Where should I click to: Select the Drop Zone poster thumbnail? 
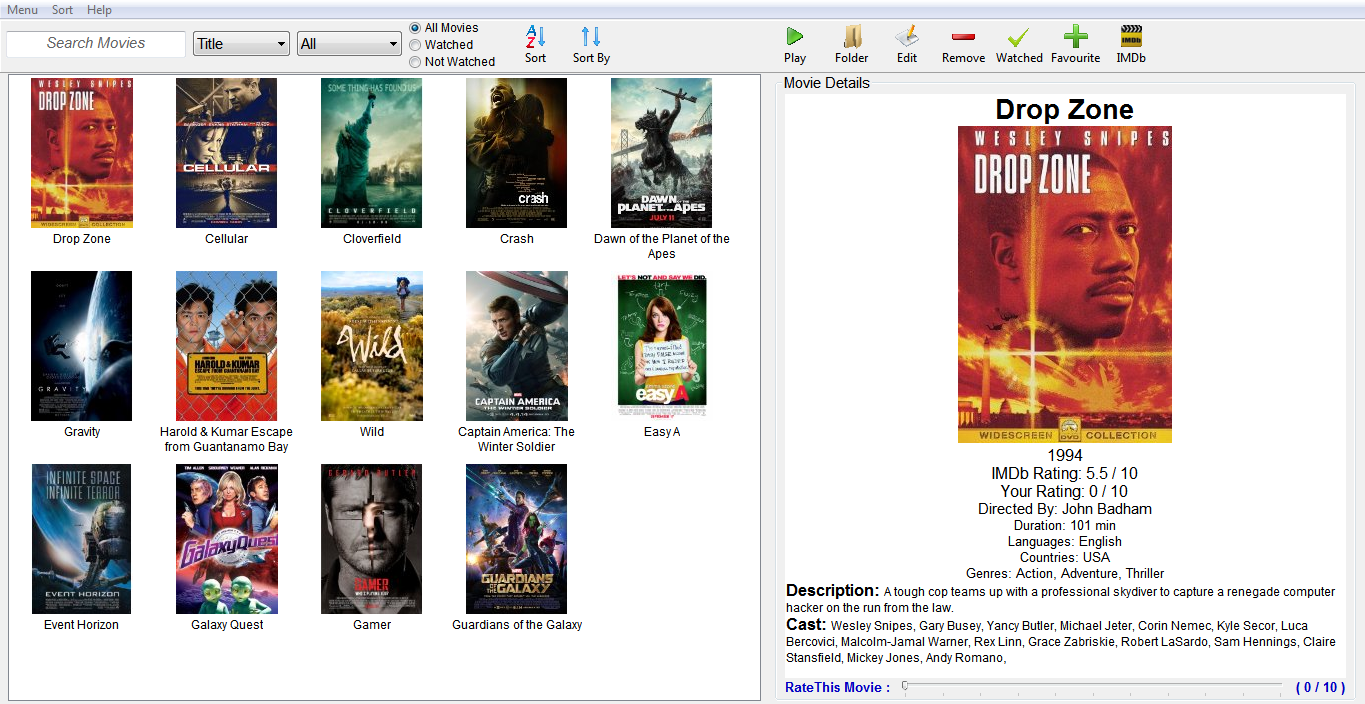tap(82, 153)
